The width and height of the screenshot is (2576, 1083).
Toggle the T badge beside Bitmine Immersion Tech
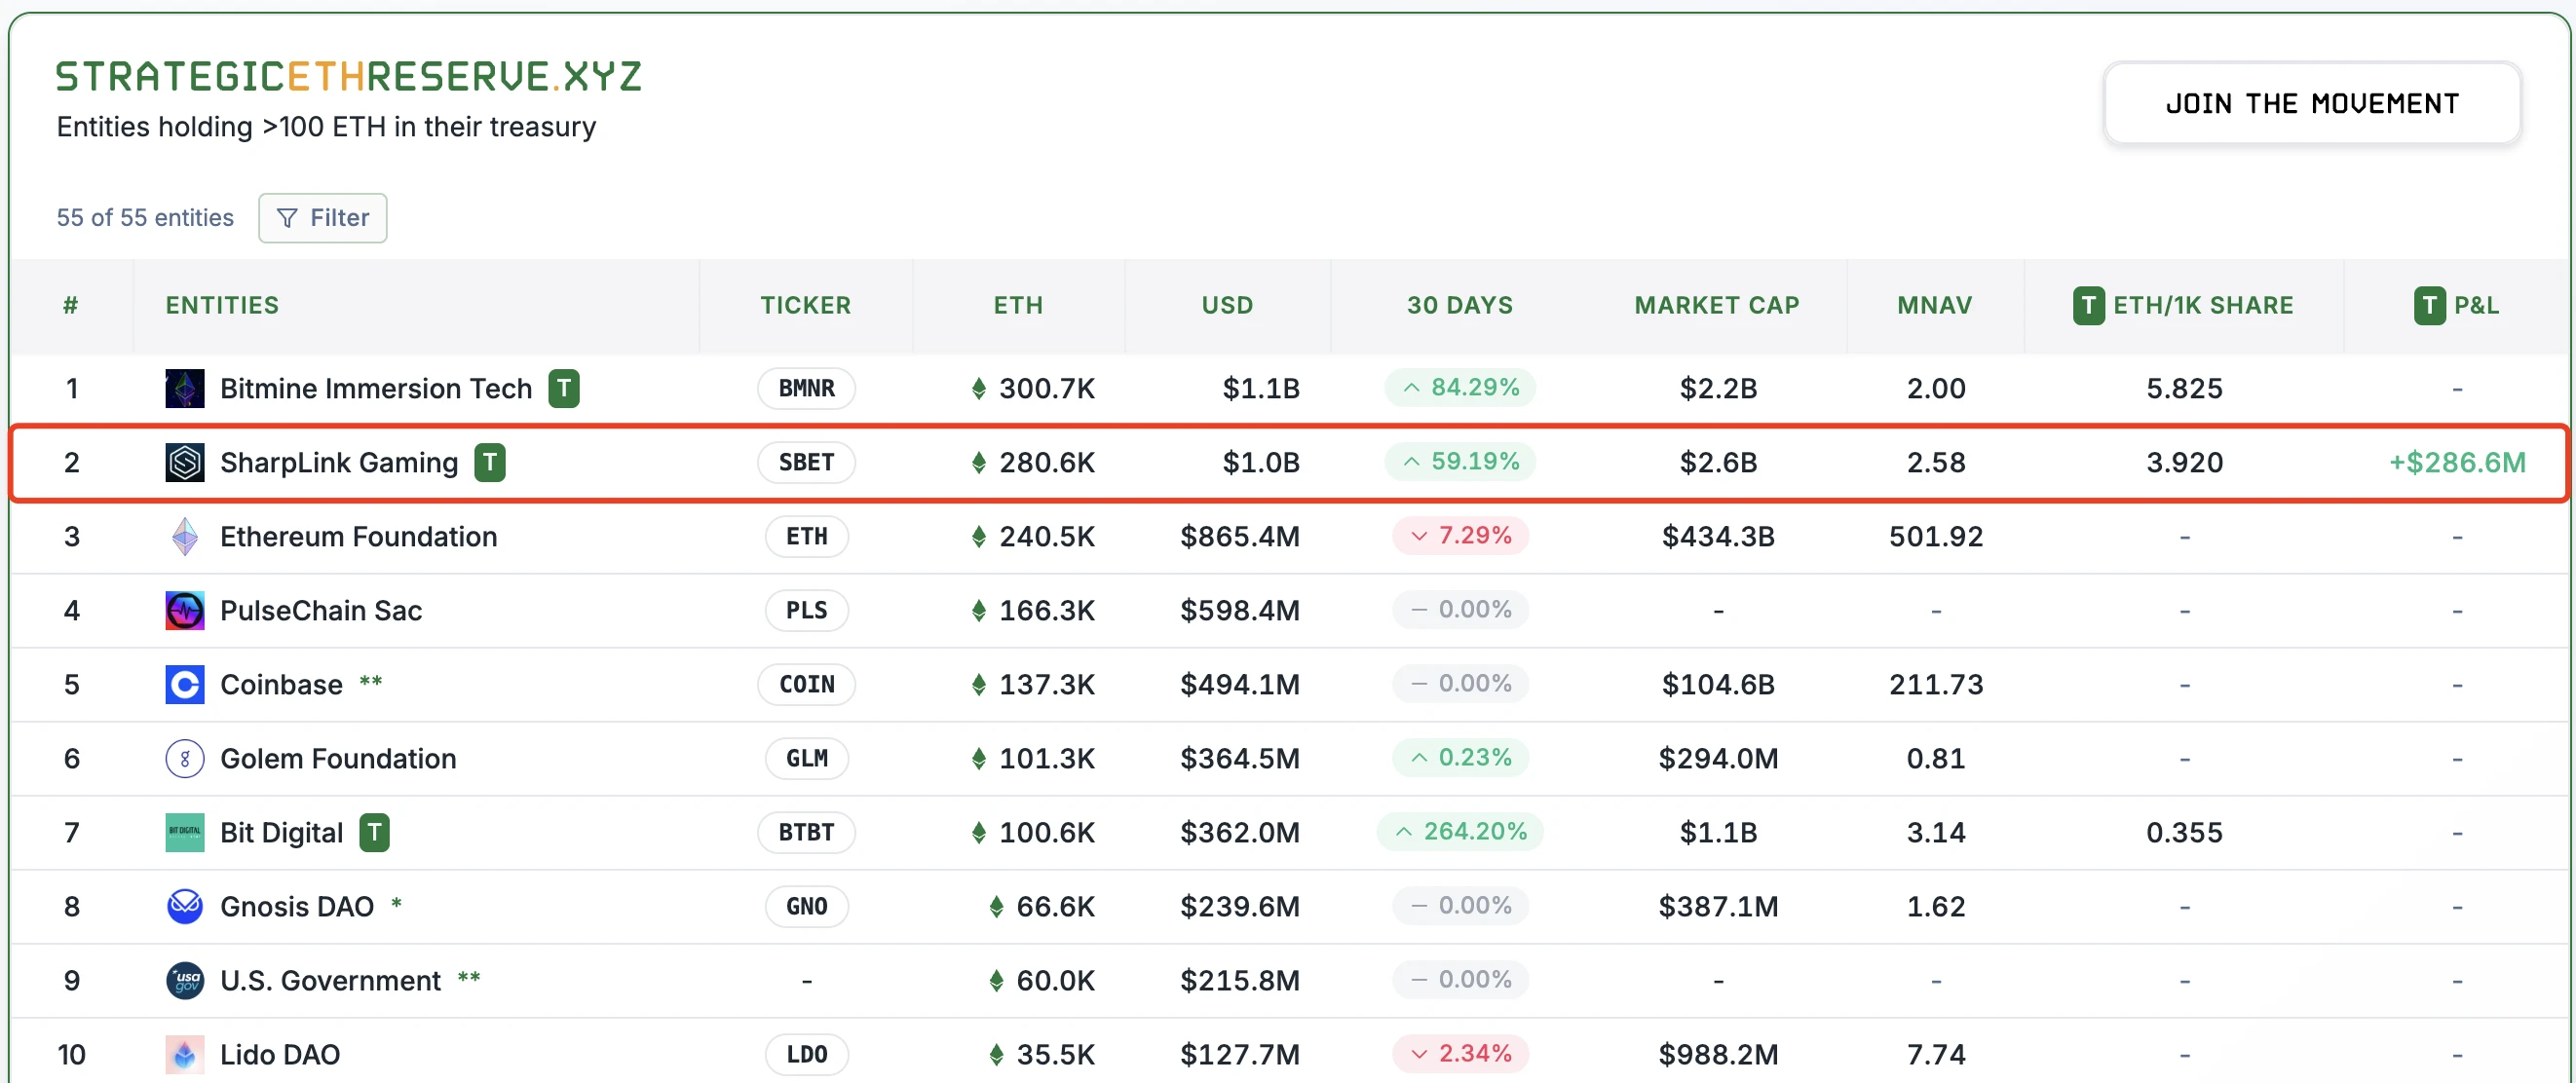tap(564, 389)
